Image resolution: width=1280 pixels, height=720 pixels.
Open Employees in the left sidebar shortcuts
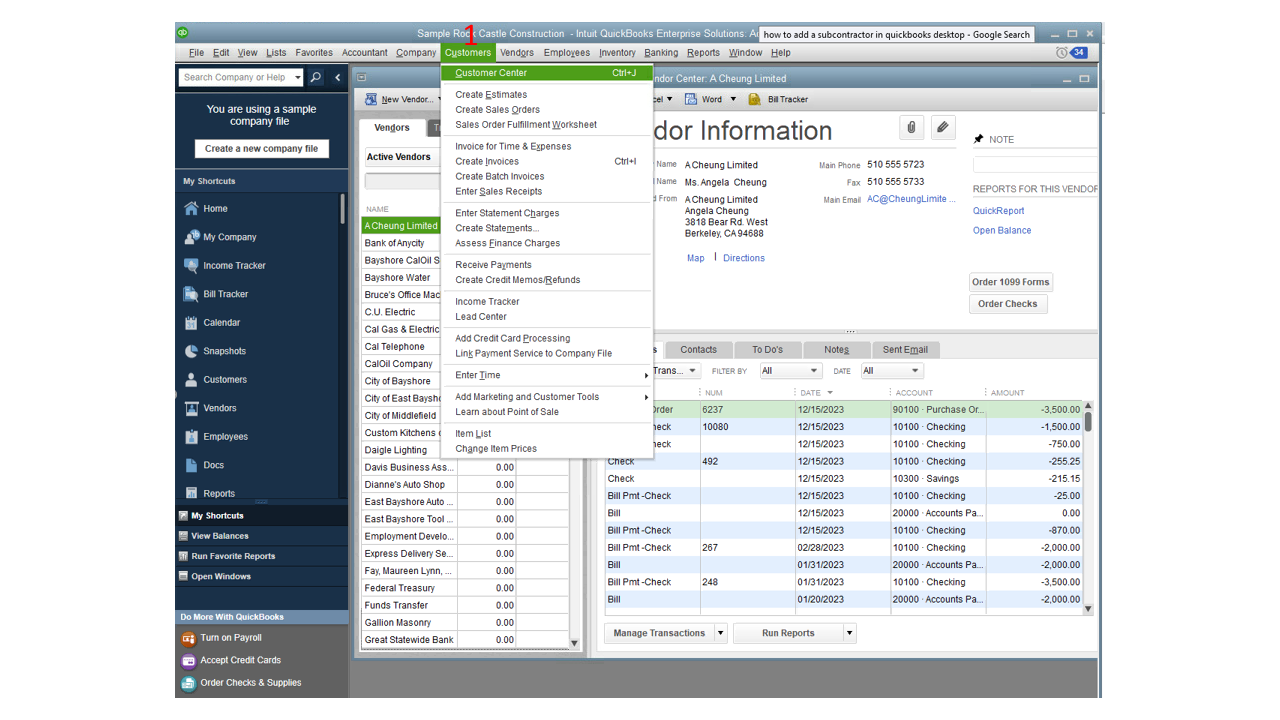[226, 437]
